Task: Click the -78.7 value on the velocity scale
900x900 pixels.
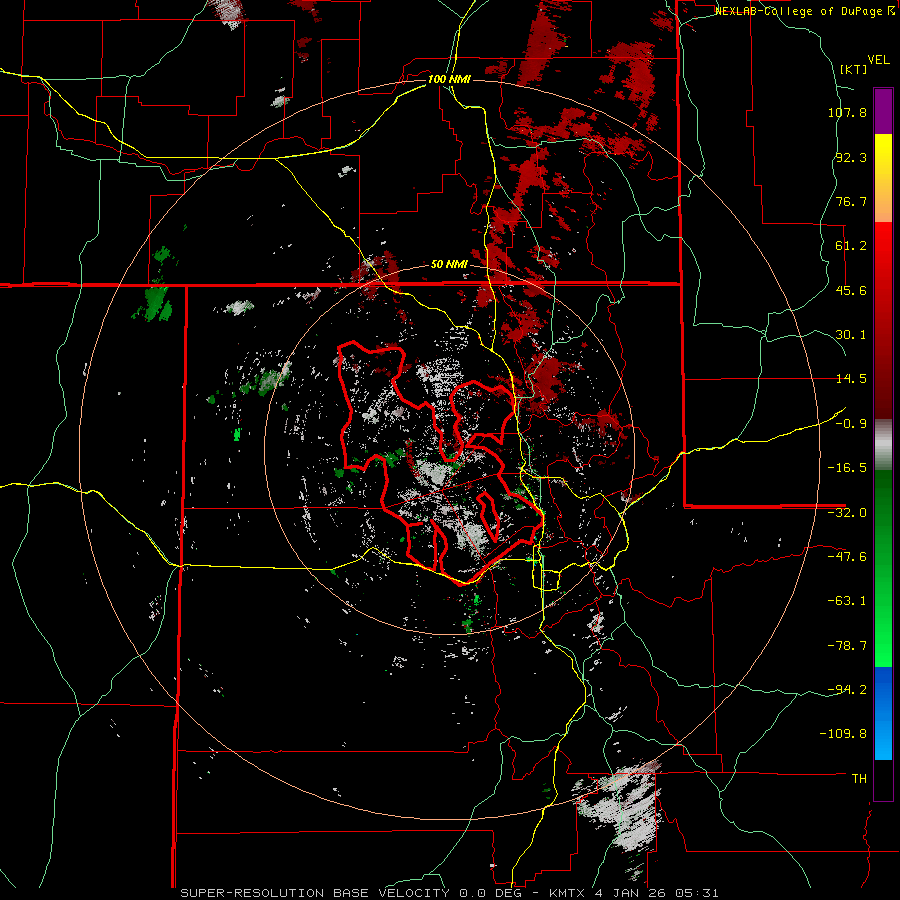Action: coord(847,646)
